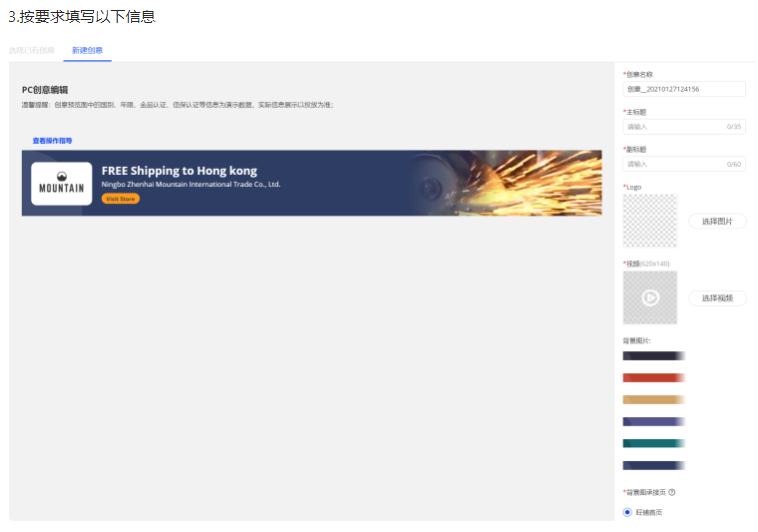
Task: Open the 查看操作指导 link
Action: [x=52, y=141]
